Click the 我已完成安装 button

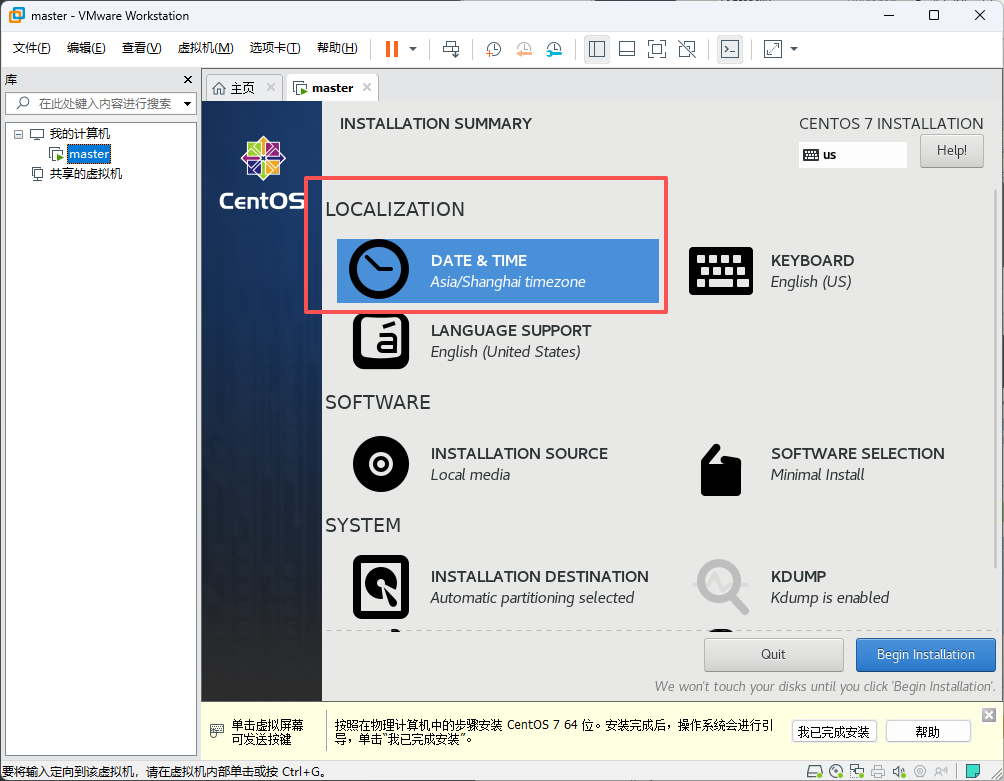[x=834, y=732]
